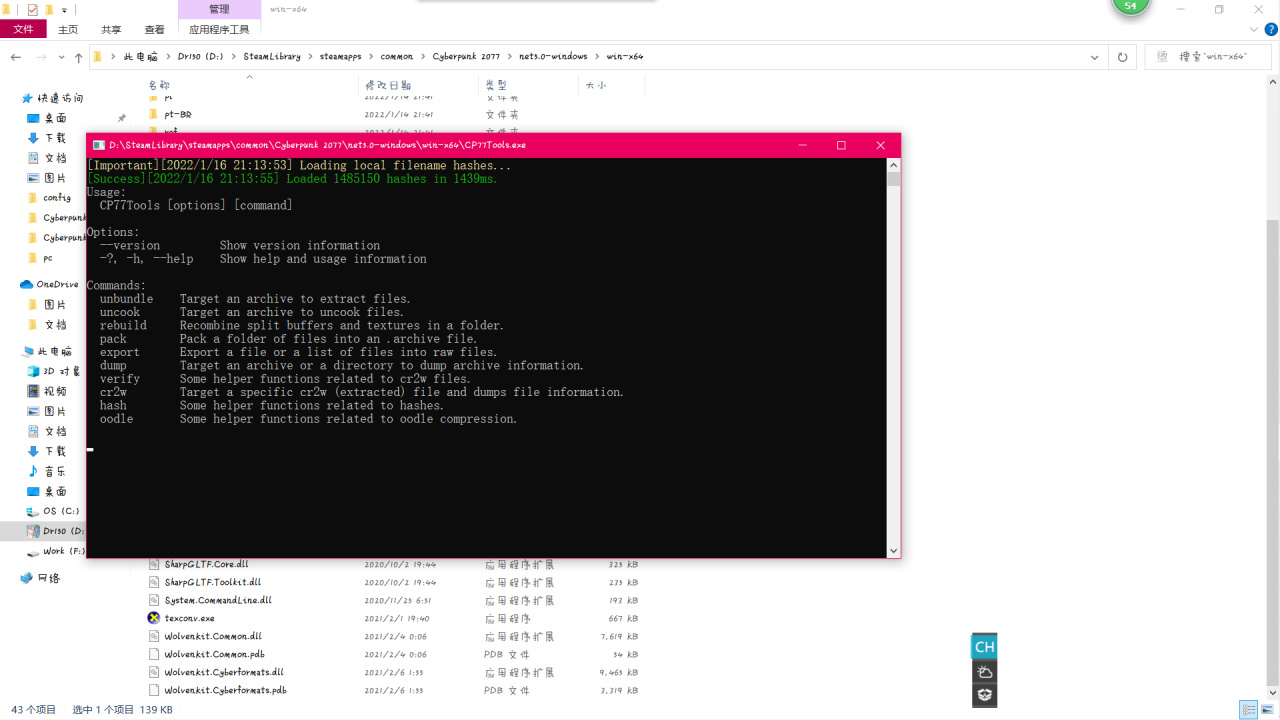Sort by the 大小 column header
1280x720 pixels.
click(596, 86)
